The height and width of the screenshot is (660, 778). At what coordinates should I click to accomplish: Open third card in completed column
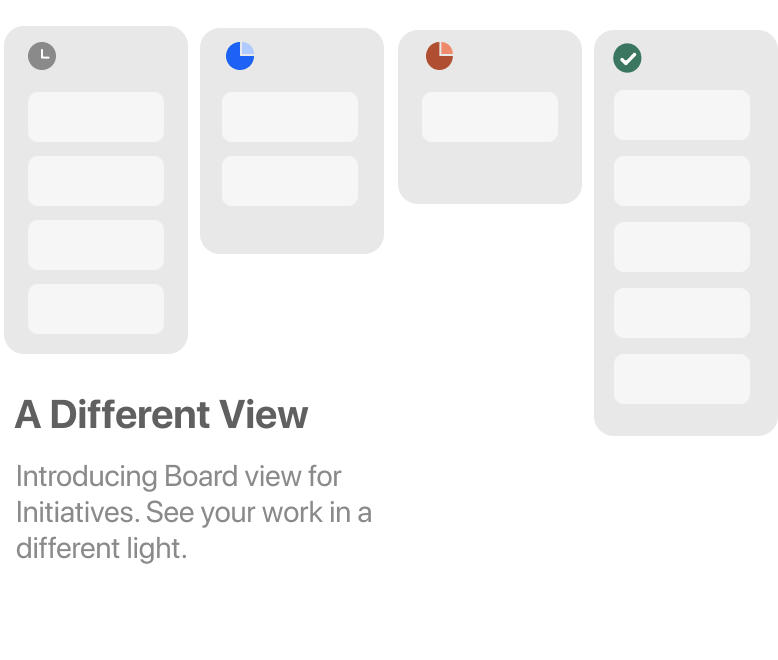click(x=682, y=247)
